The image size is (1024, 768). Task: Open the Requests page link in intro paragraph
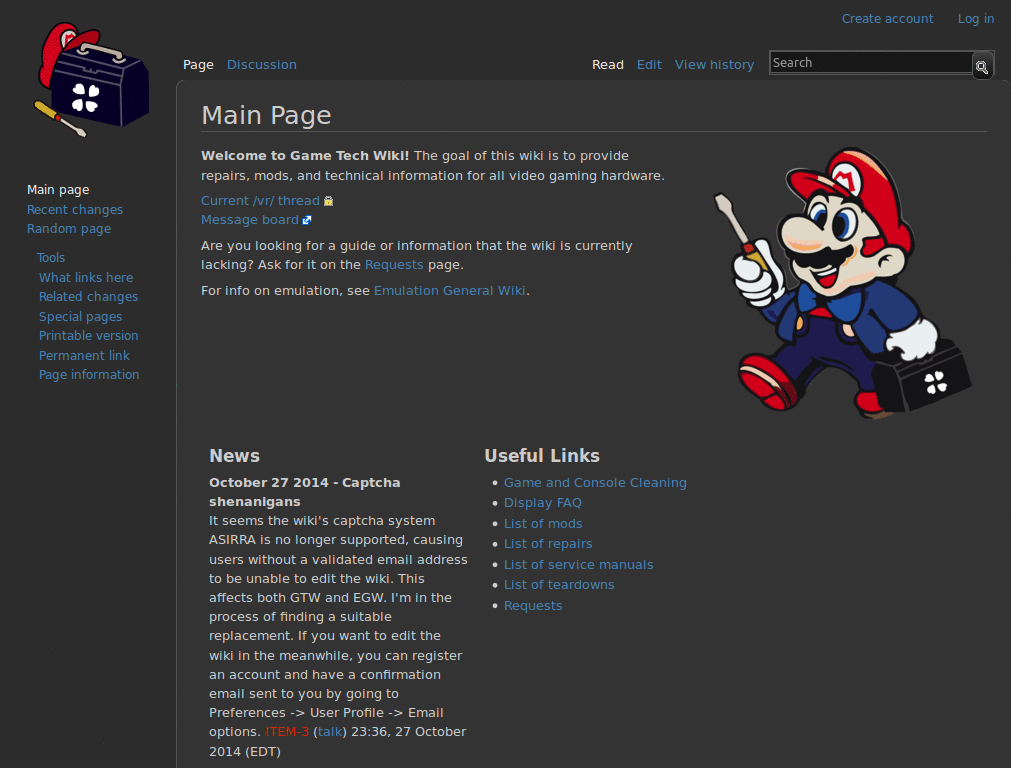(394, 265)
